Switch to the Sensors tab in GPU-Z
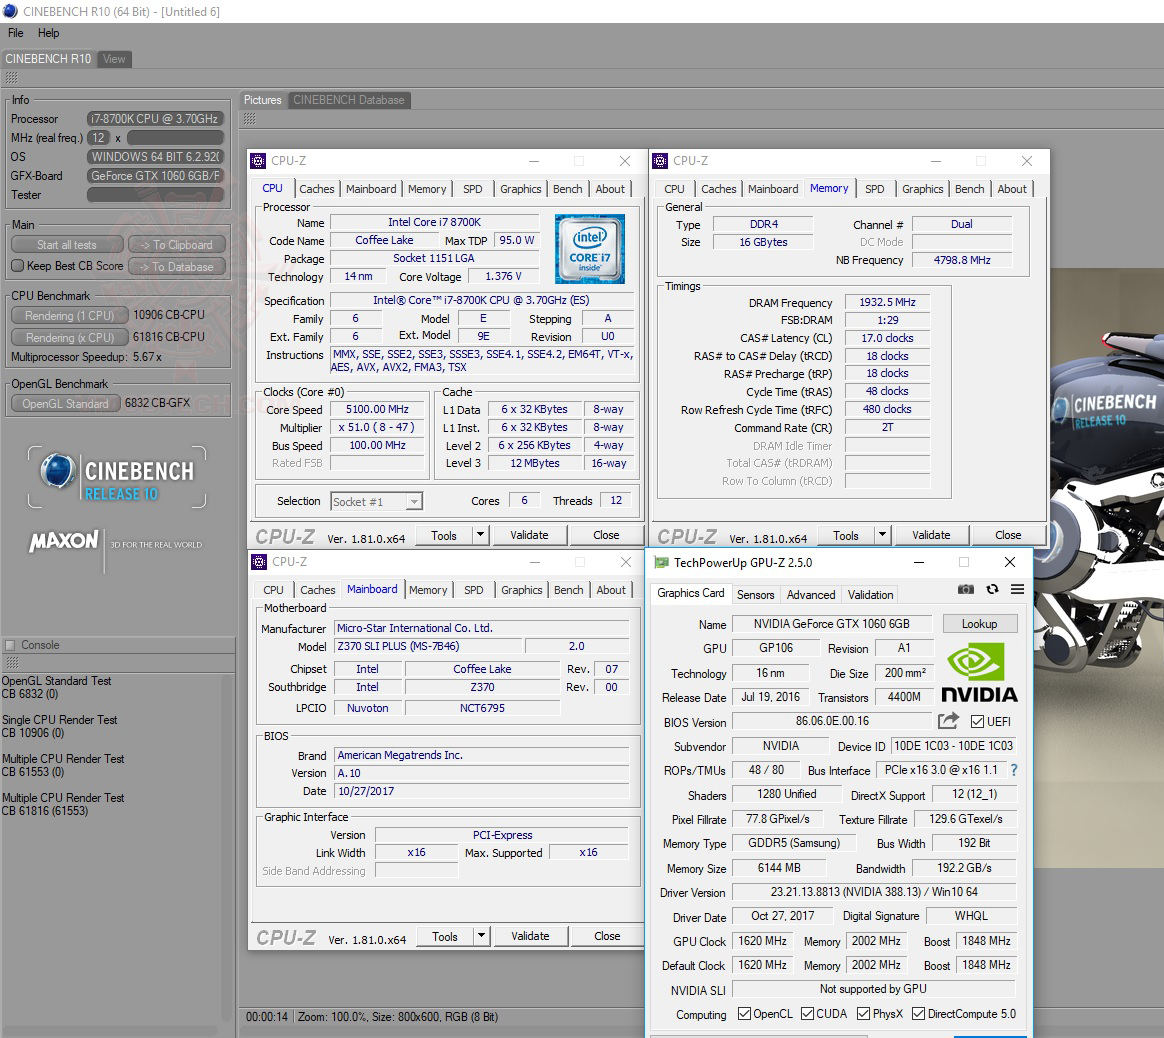This screenshot has width=1164, height=1038. pyautogui.click(x=755, y=594)
